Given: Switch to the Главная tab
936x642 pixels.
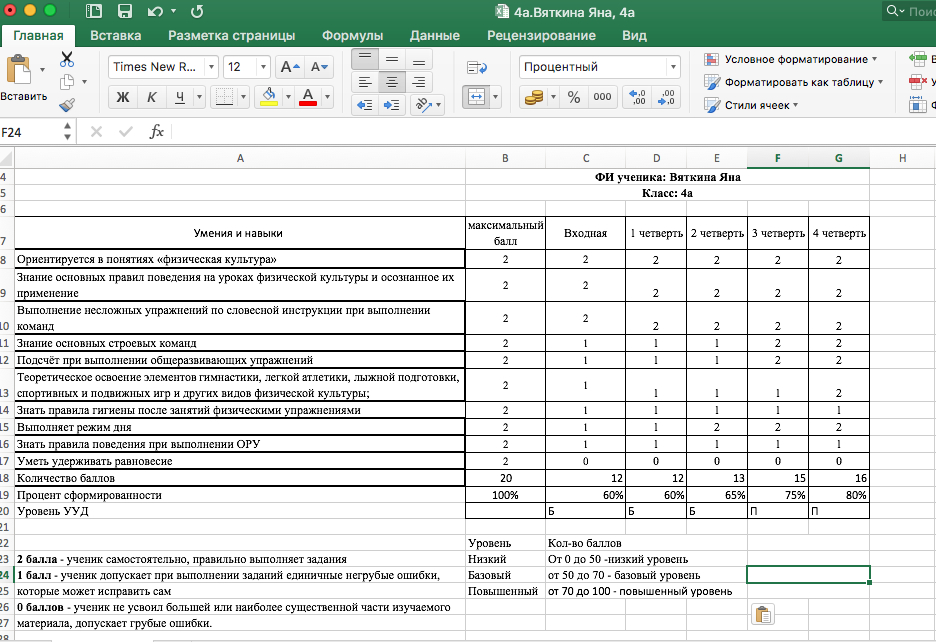Looking at the screenshot, I should 38,35.
